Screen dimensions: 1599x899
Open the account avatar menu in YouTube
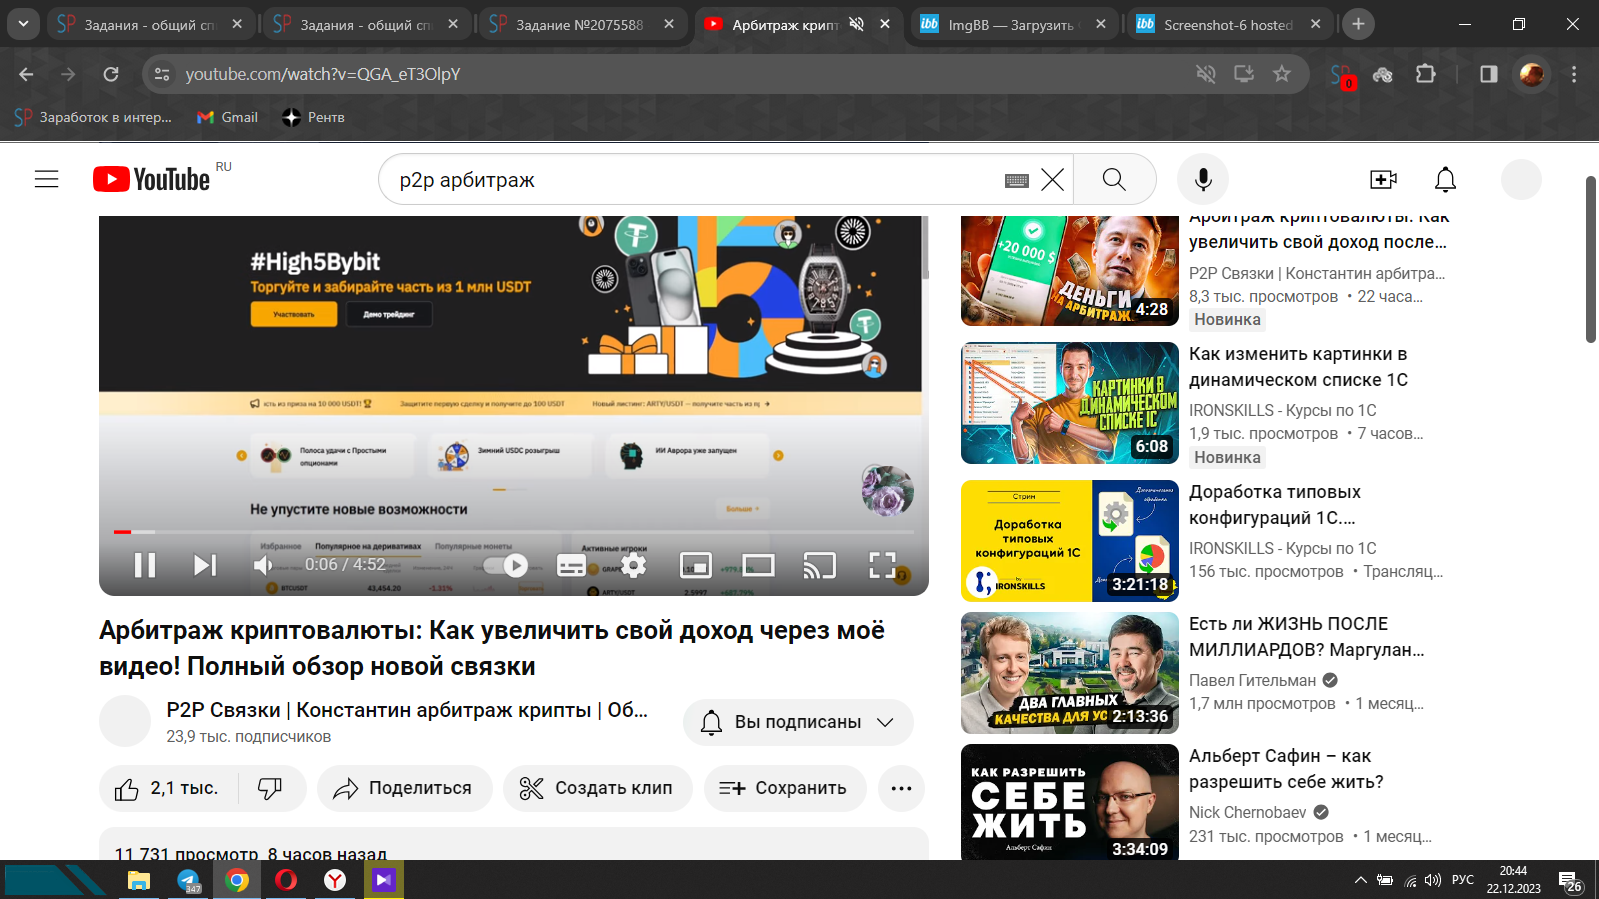1521,179
